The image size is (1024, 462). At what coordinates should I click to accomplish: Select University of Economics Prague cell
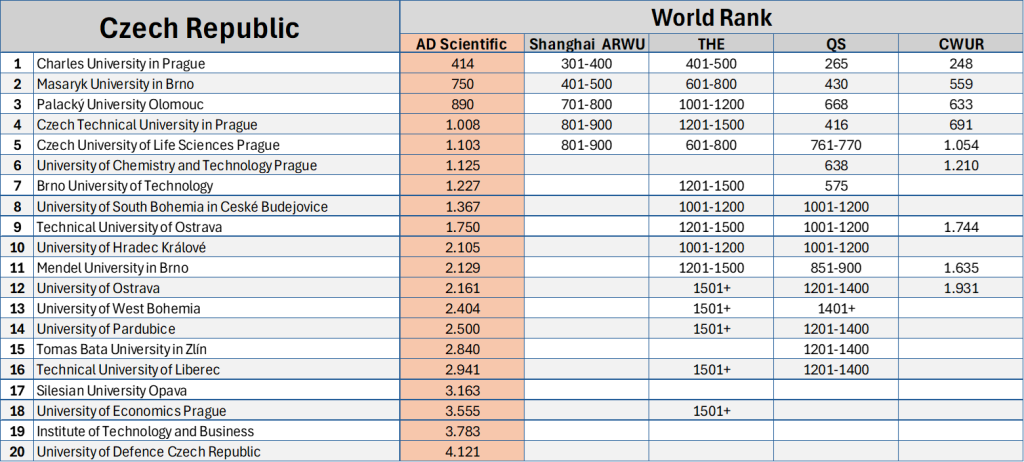131,411
